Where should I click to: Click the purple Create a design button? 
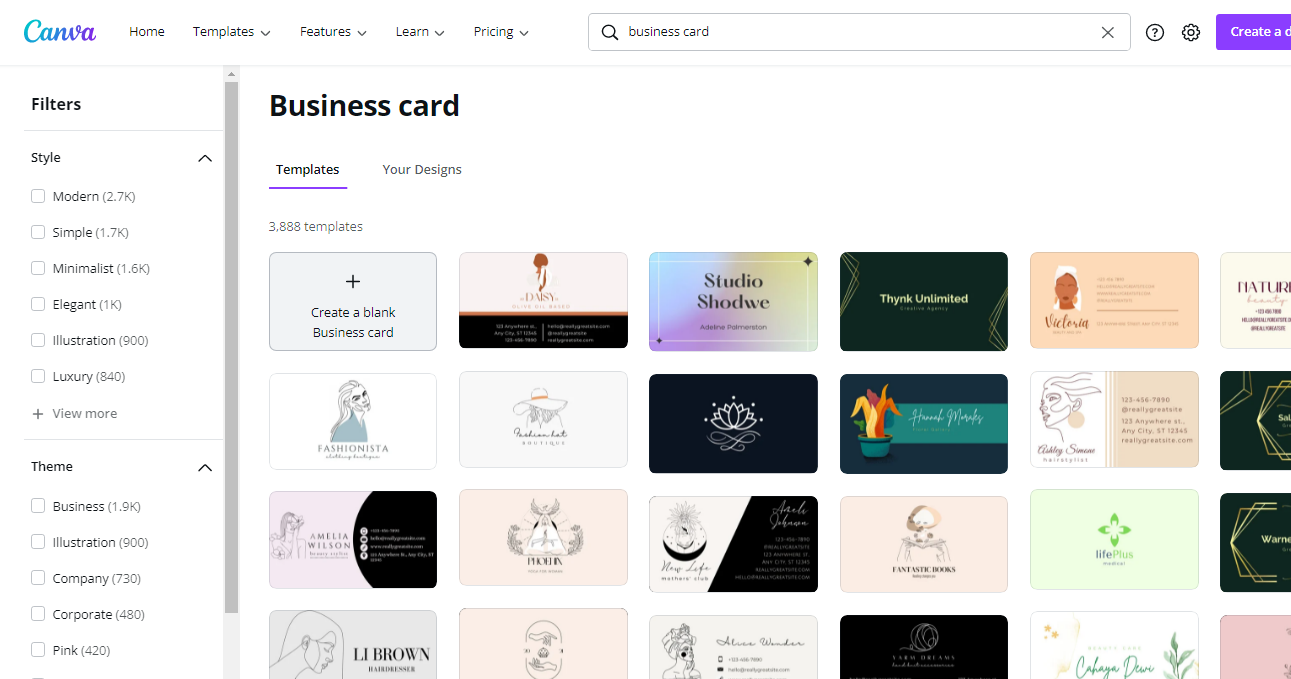tap(1253, 32)
